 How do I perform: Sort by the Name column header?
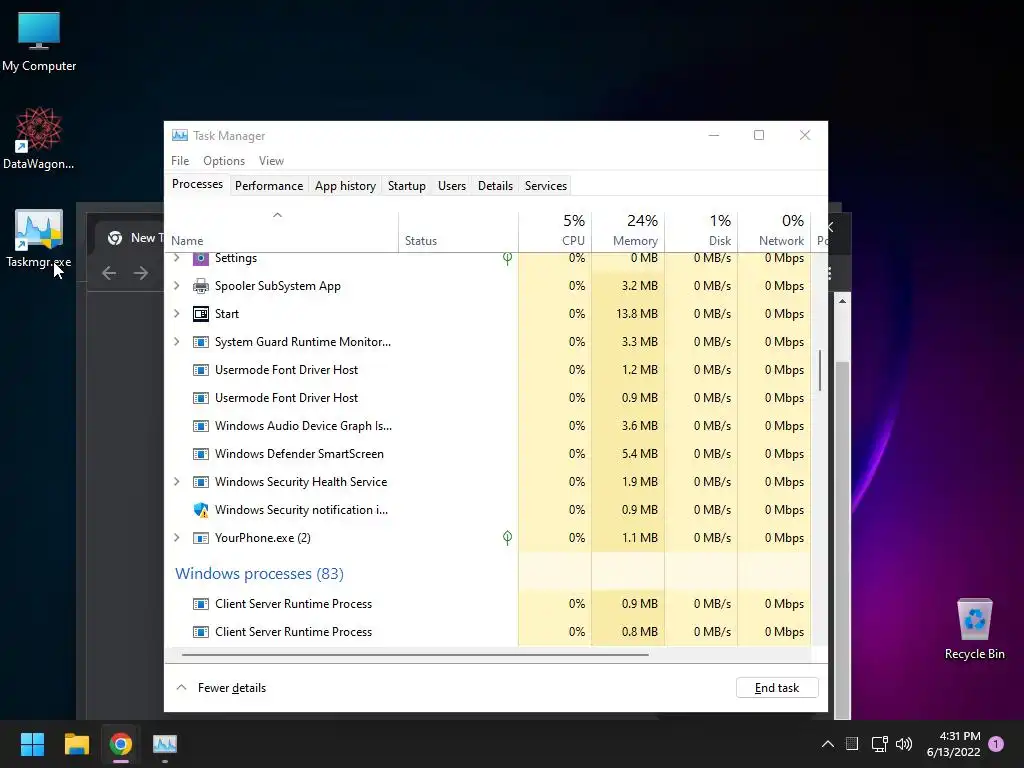281,231
